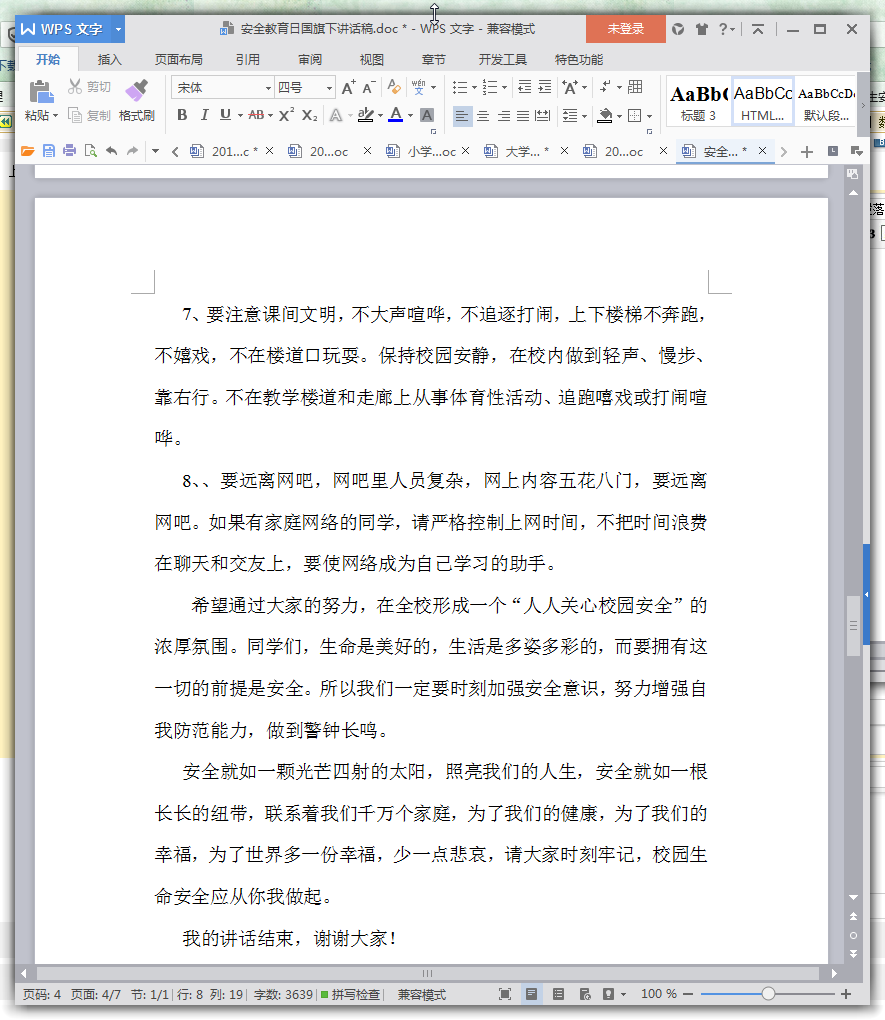Switch to the 视图 ribbon tab
This screenshot has height=1020, width=885.
[x=372, y=60]
